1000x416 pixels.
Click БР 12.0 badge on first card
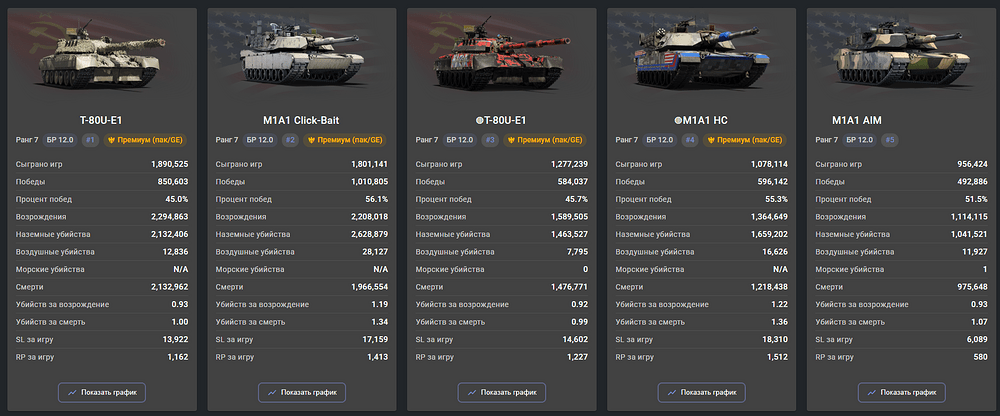tap(63, 140)
